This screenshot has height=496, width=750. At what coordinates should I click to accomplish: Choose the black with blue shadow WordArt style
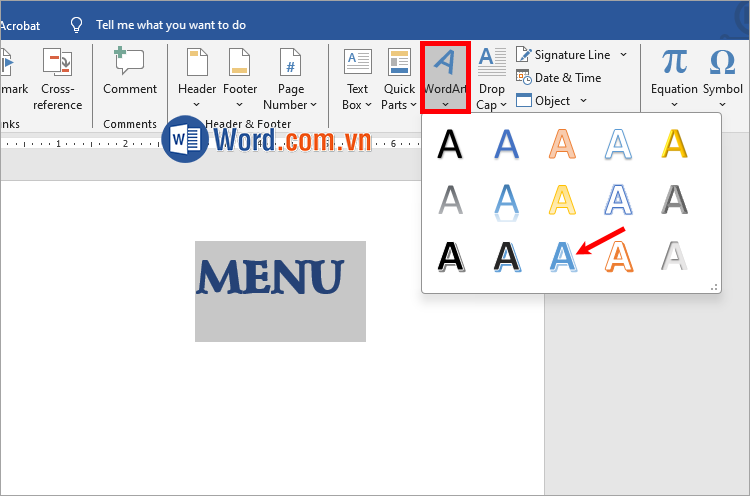click(507, 256)
